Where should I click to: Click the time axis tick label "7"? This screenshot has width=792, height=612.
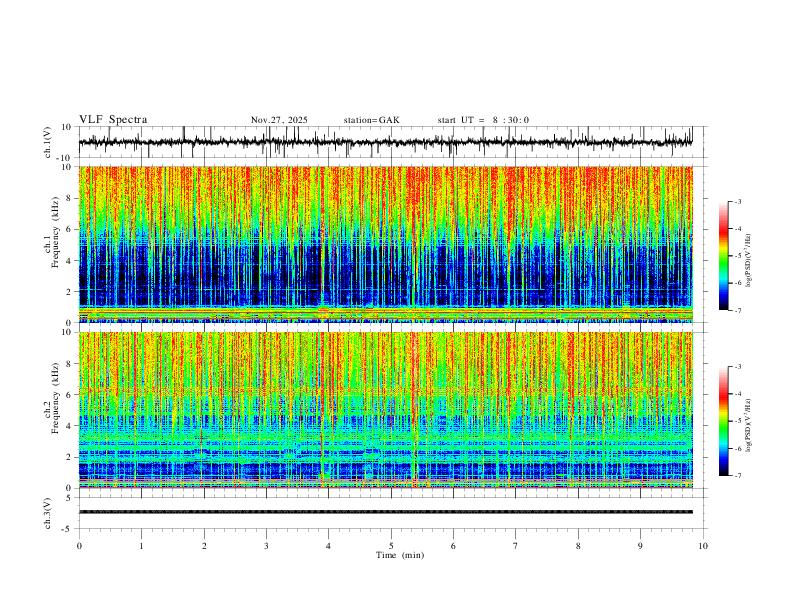[x=516, y=546]
